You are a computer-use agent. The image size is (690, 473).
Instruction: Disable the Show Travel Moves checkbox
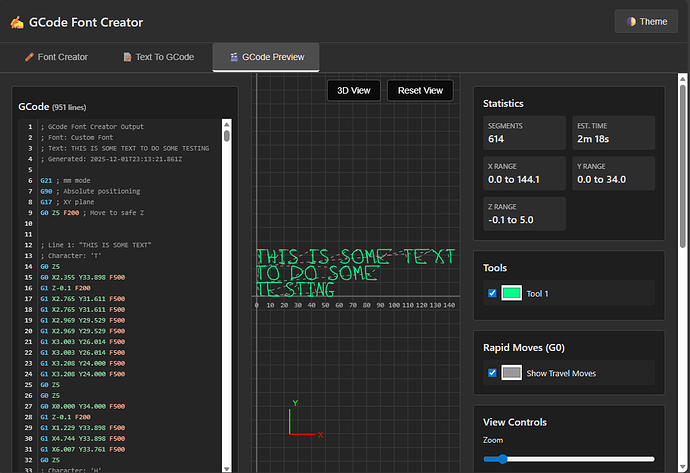tap(491, 372)
